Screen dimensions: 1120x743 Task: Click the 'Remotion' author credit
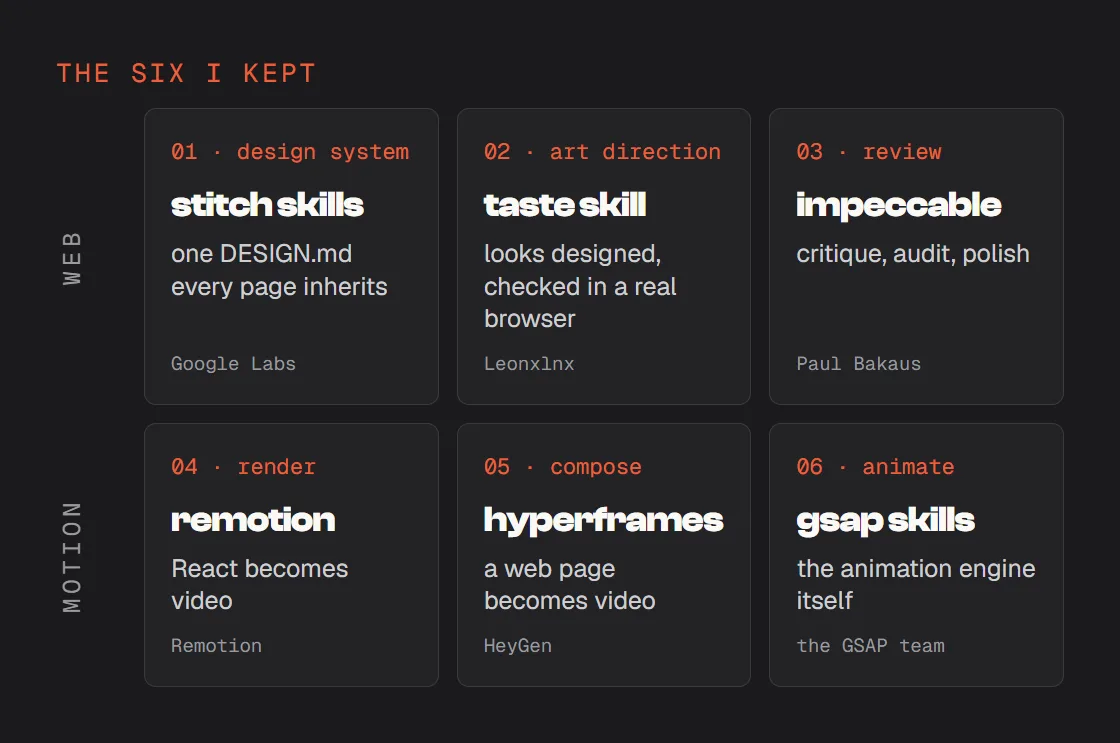point(216,646)
